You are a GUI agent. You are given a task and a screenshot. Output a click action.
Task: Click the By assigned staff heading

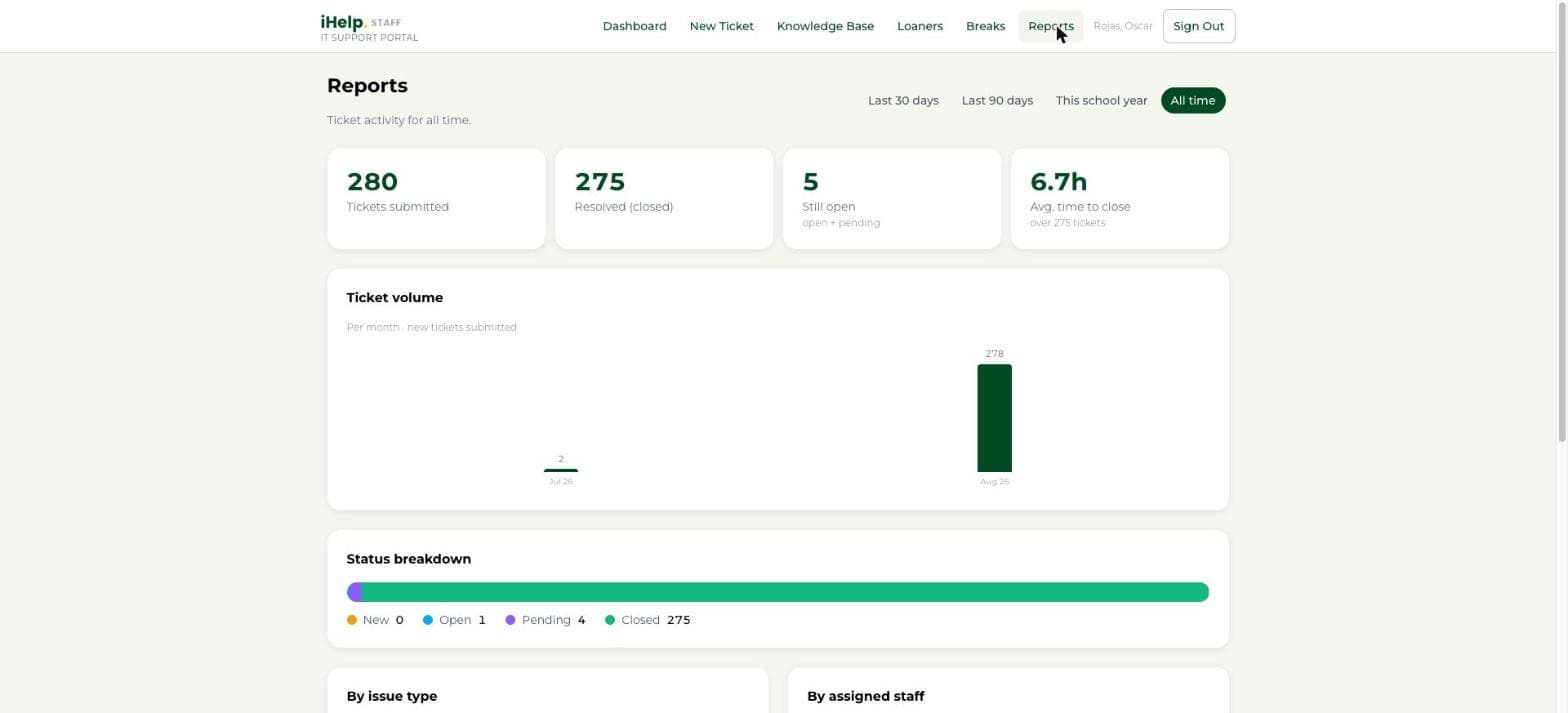click(866, 696)
